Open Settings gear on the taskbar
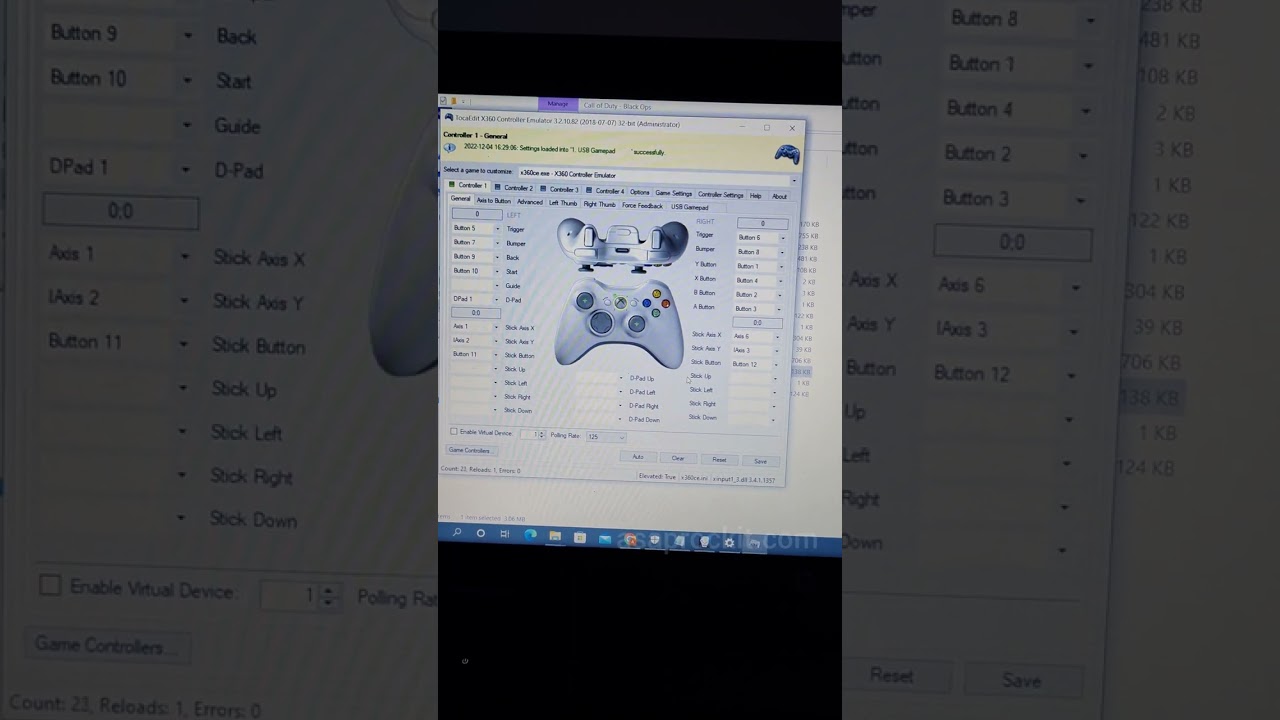This screenshot has width=1280, height=720. (x=729, y=543)
